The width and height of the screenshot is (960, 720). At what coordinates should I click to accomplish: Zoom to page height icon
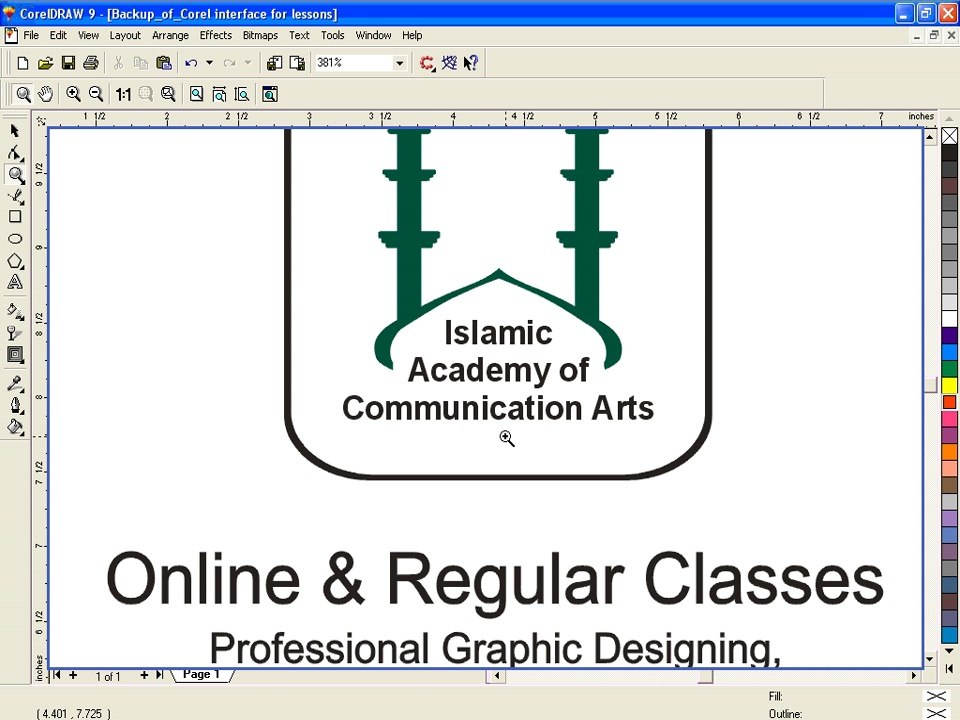tap(241, 94)
